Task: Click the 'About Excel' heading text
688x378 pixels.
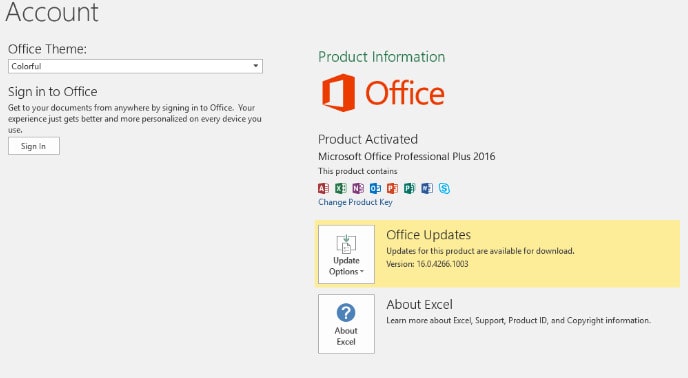Action: coord(419,304)
